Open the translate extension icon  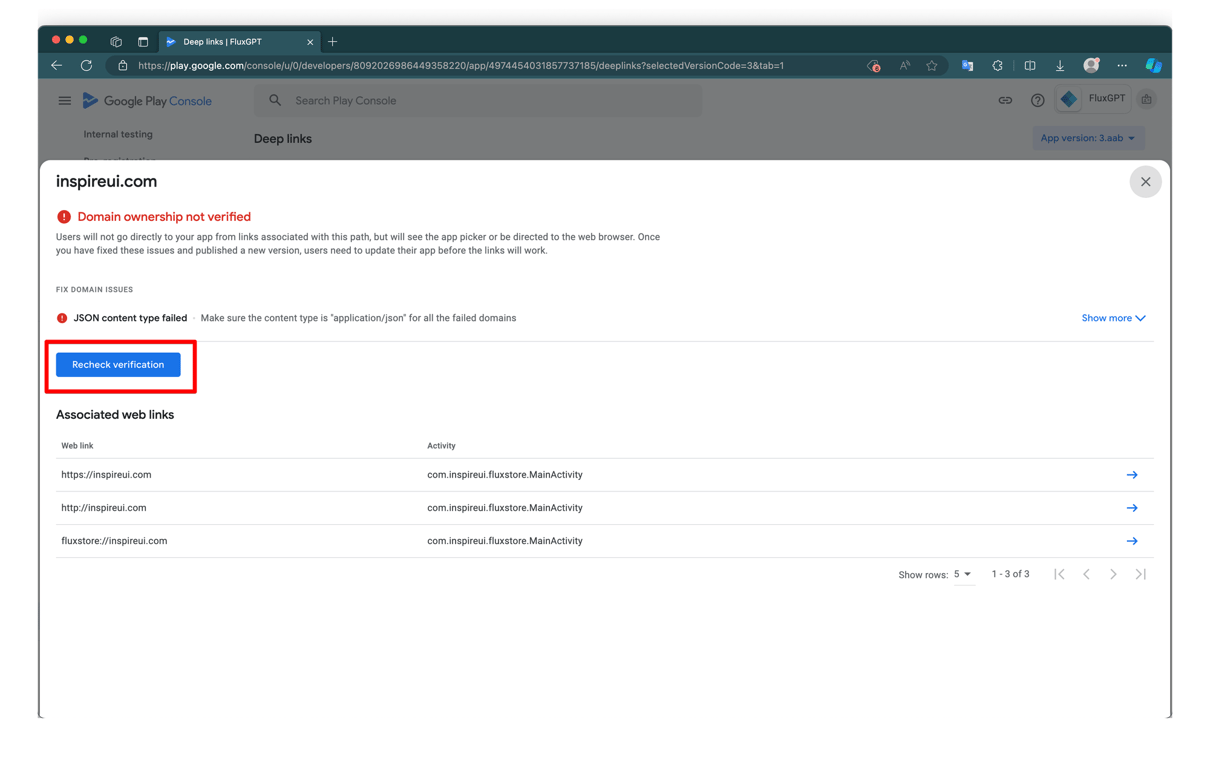point(967,66)
